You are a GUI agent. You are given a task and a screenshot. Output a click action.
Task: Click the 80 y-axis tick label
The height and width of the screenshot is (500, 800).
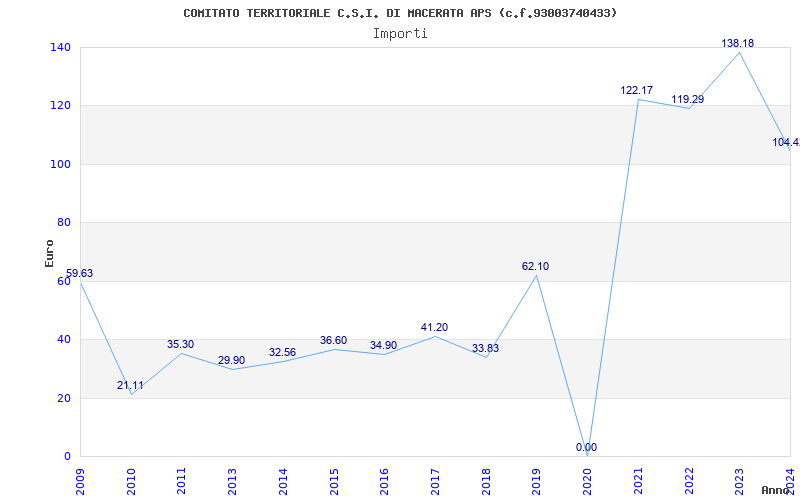coord(63,222)
